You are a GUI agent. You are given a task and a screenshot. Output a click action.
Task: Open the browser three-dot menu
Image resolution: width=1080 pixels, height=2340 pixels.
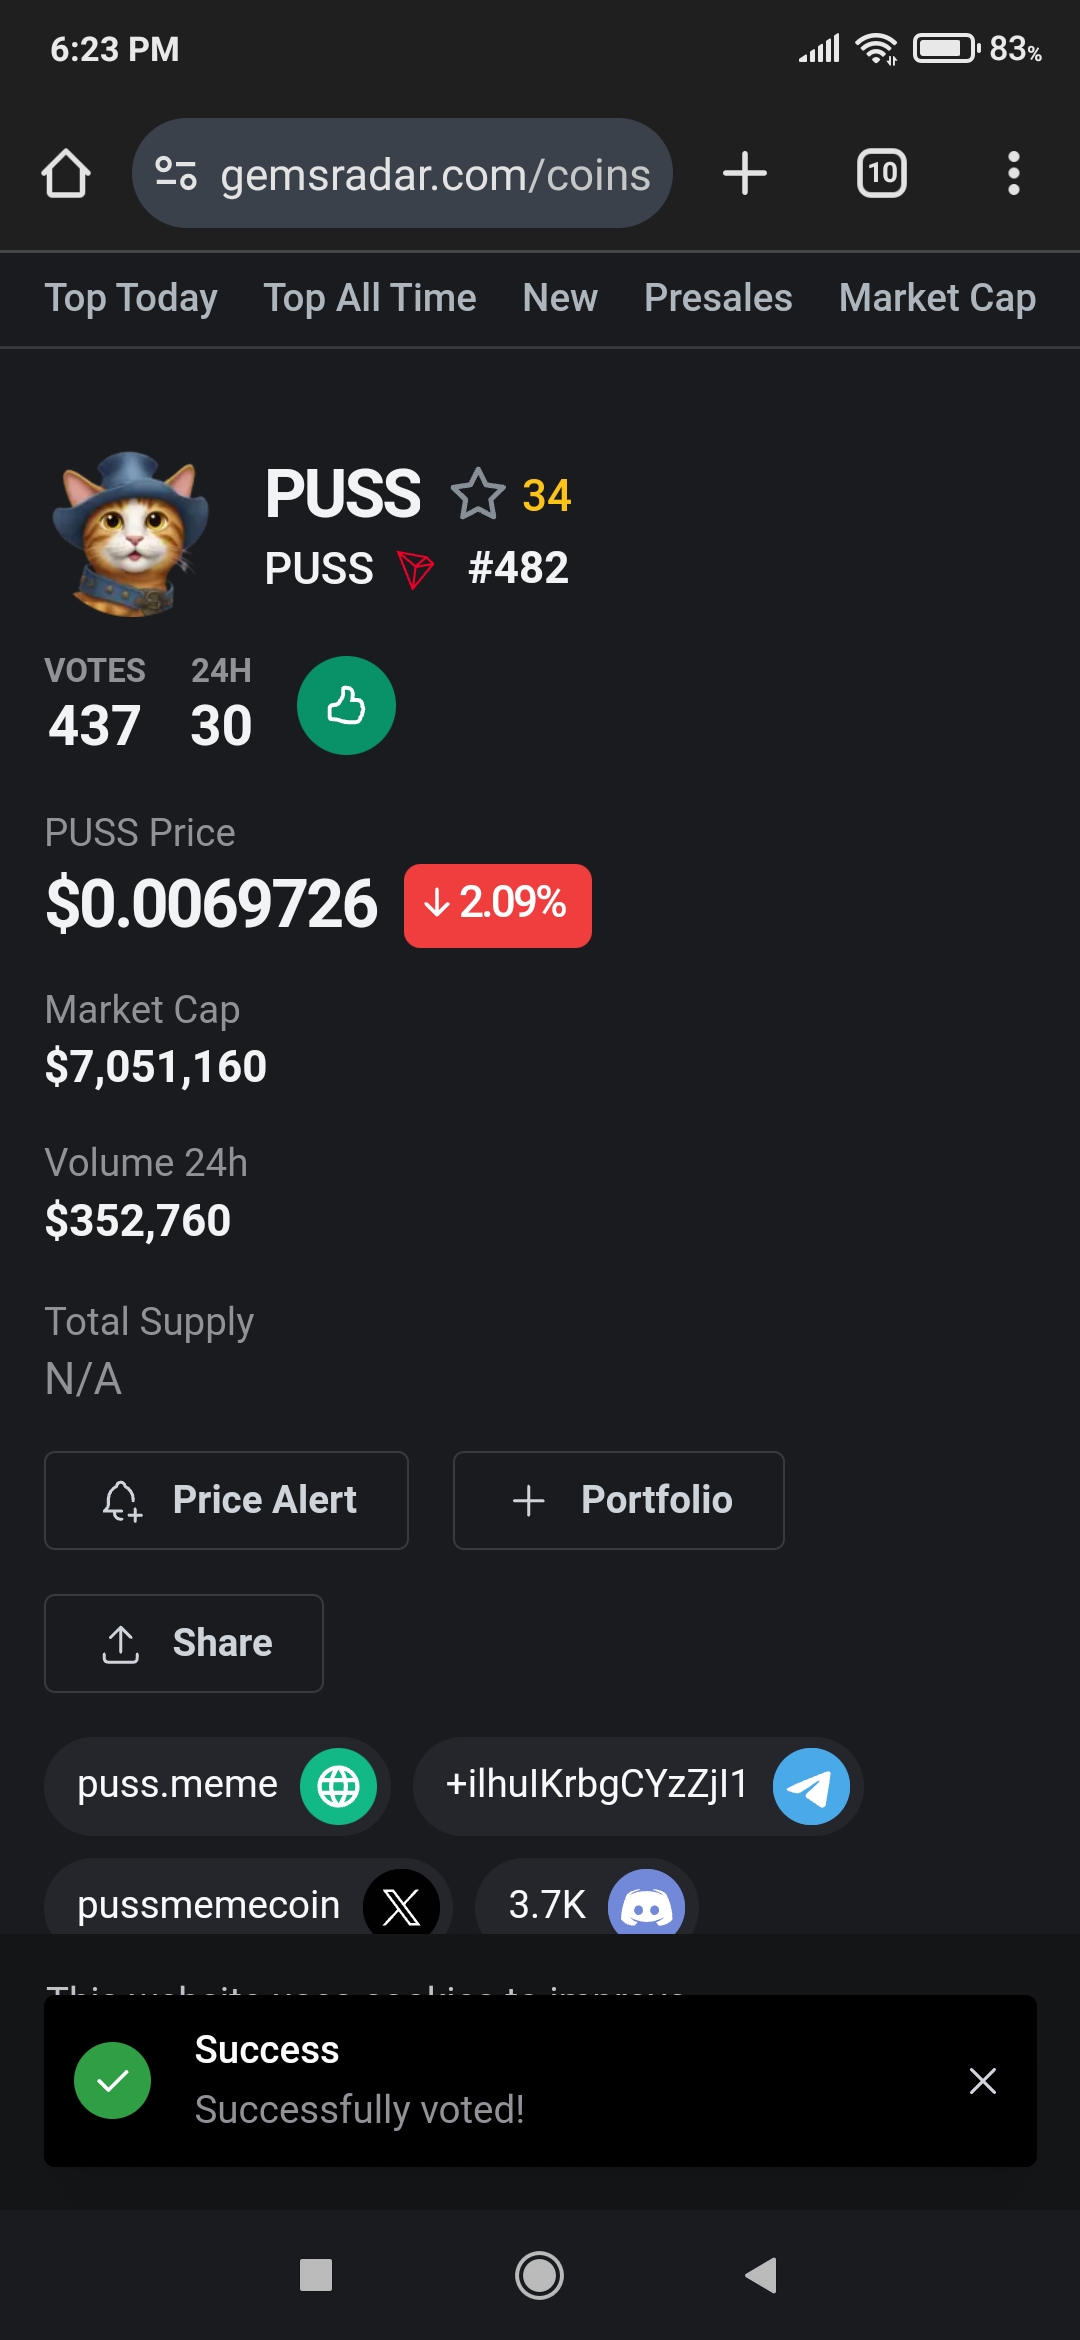[x=1013, y=174]
